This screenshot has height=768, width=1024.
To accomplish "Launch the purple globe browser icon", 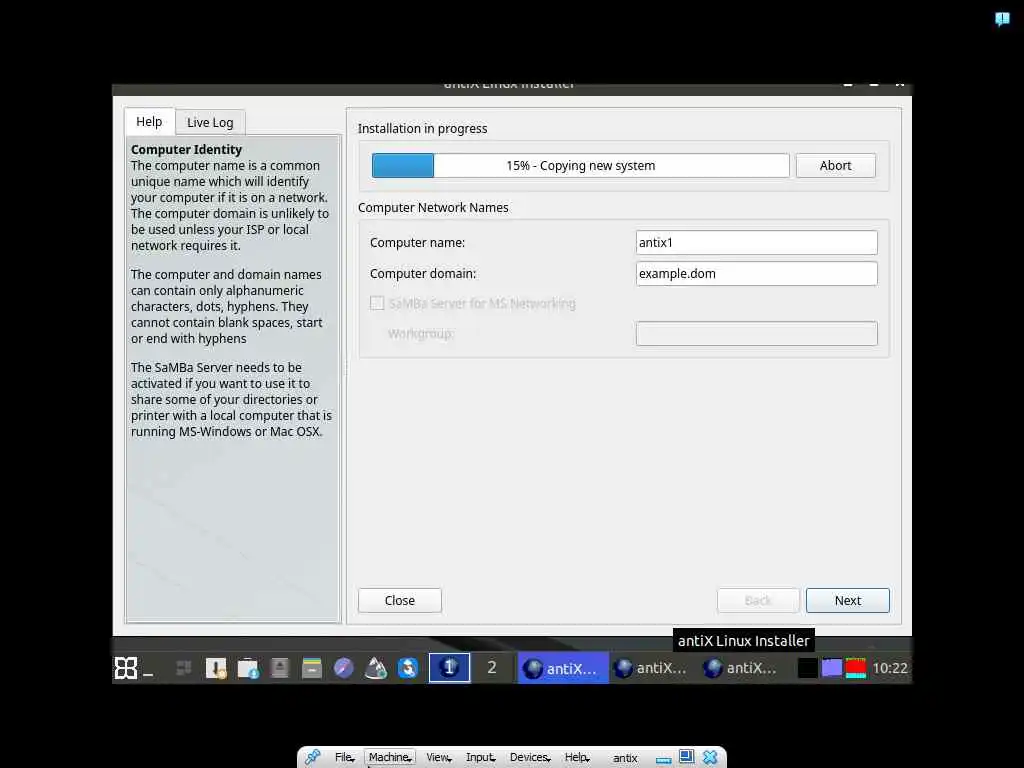I will pyautogui.click(x=344, y=667).
